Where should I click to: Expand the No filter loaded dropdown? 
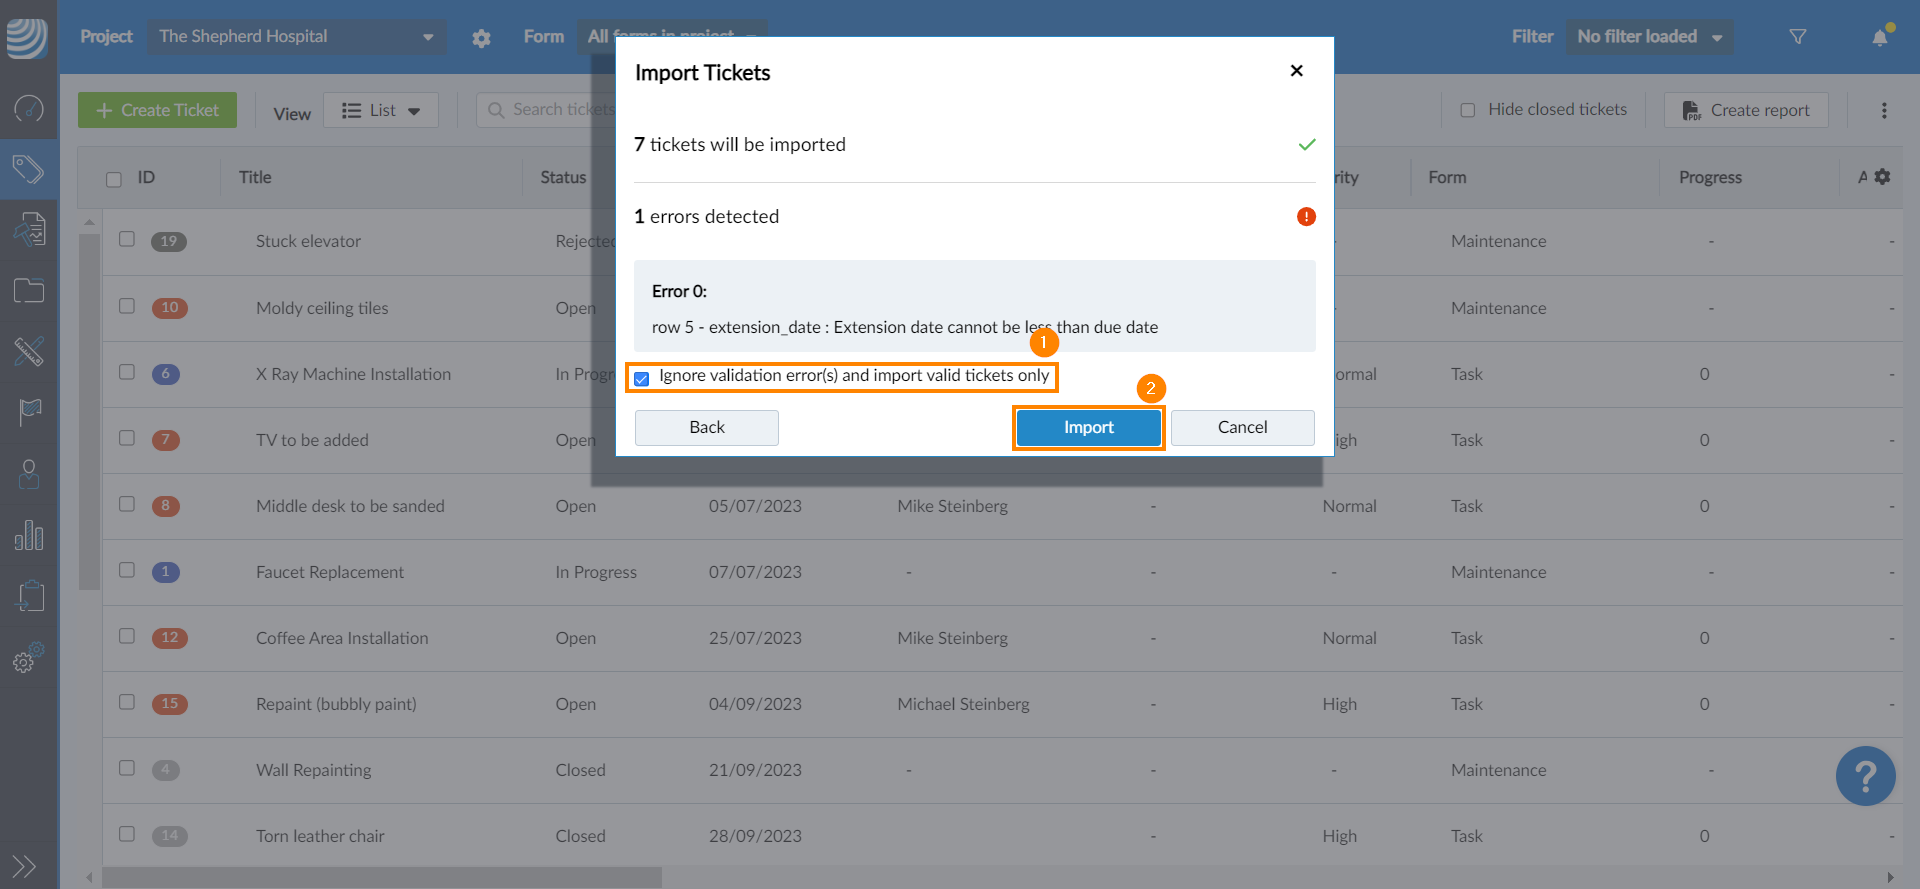coord(1649,37)
